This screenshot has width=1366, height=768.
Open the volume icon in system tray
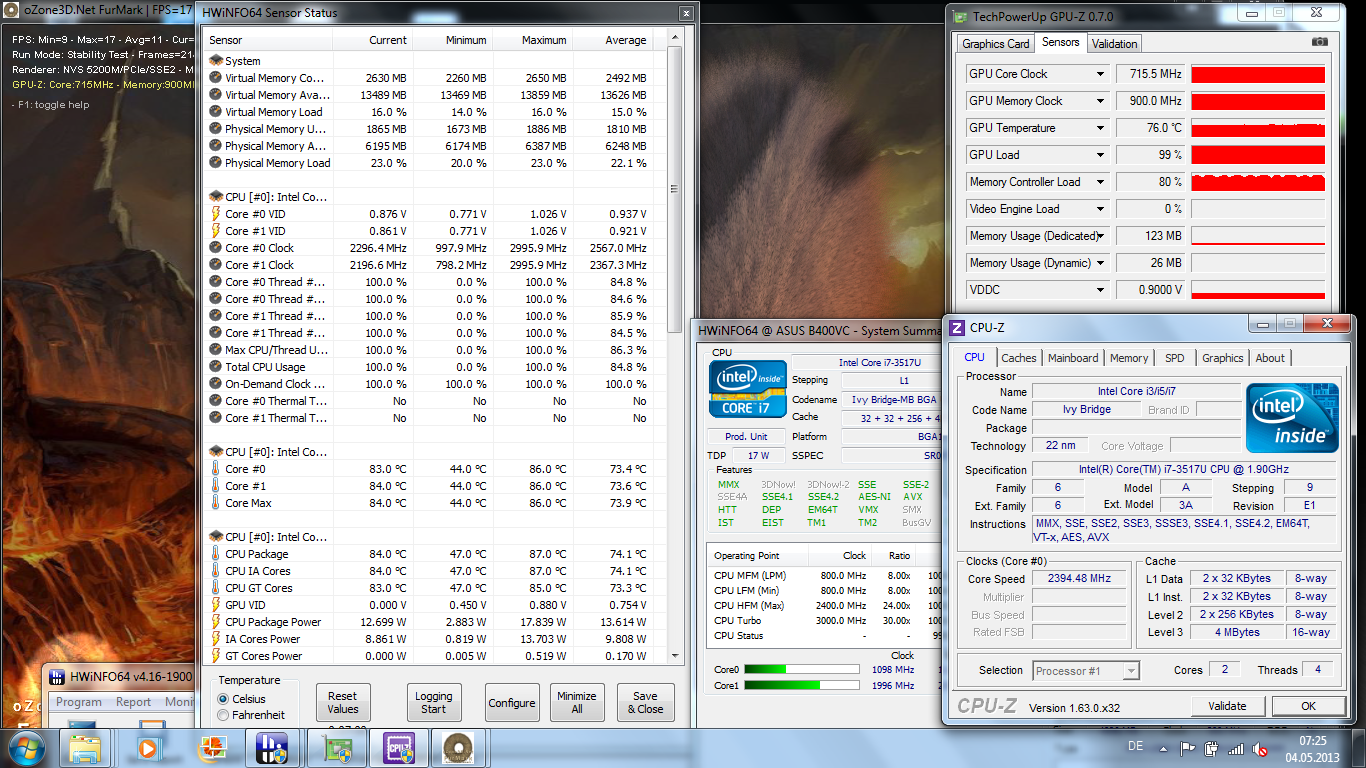tap(1261, 748)
